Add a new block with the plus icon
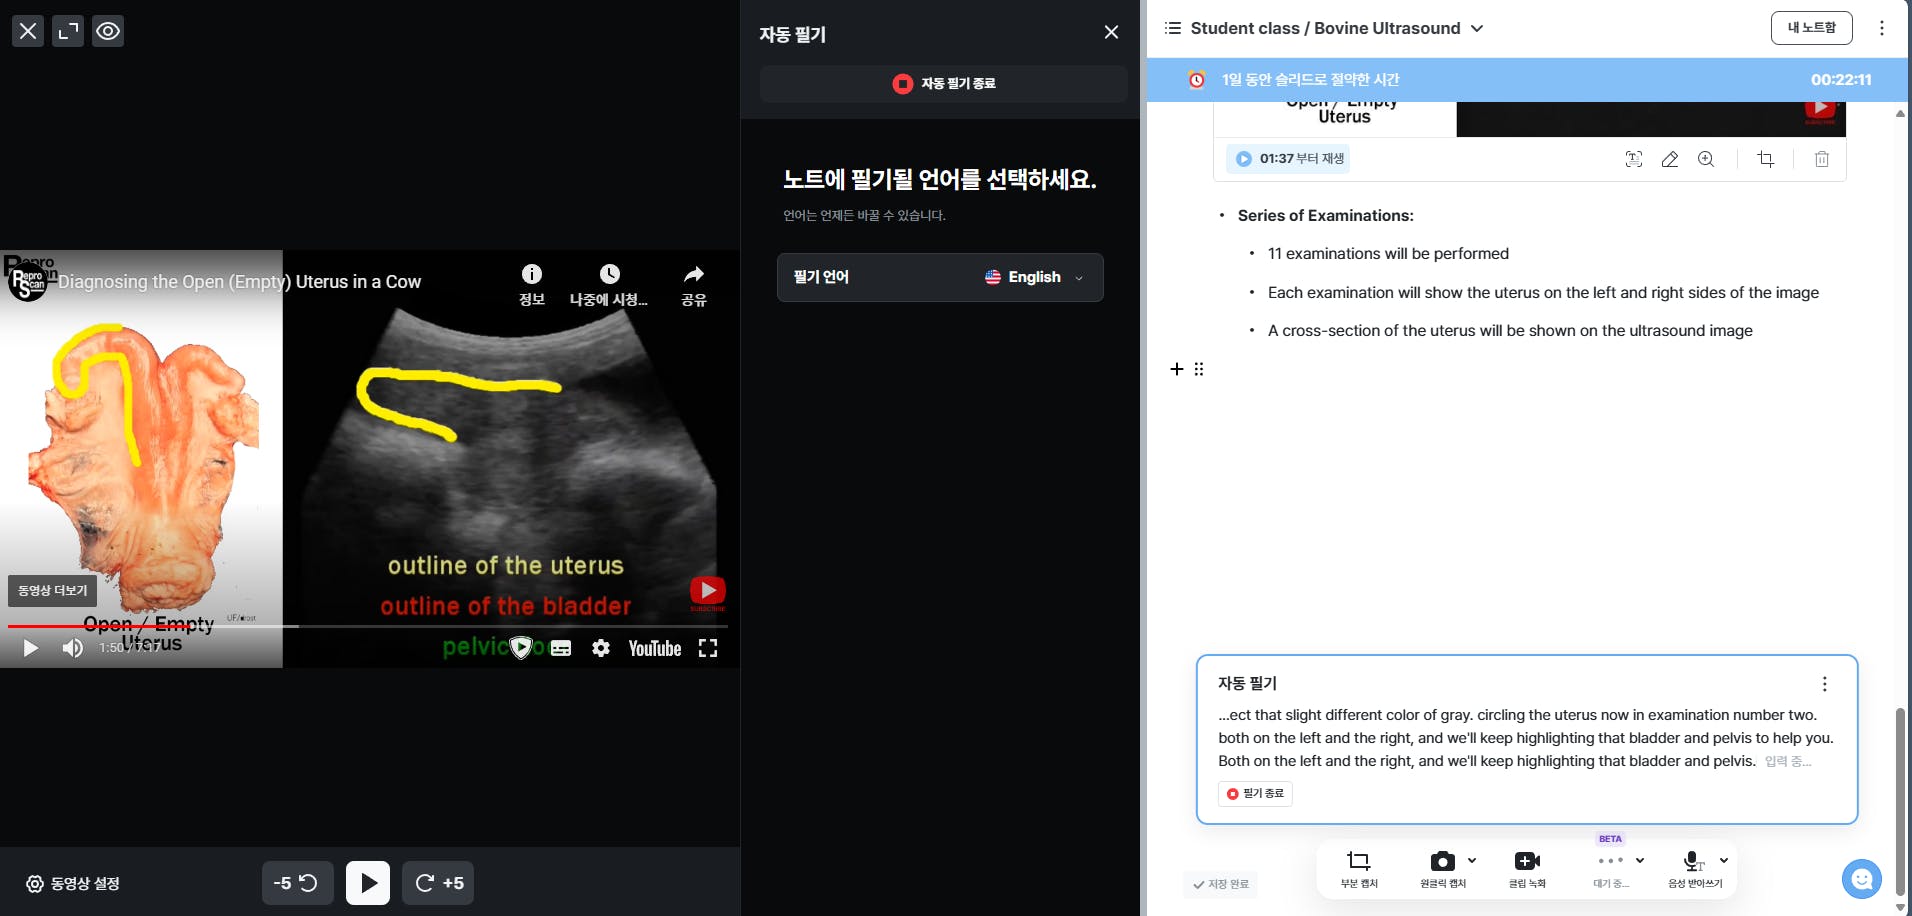The width and height of the screenshot is (1912, 916). click(1177, 369)
